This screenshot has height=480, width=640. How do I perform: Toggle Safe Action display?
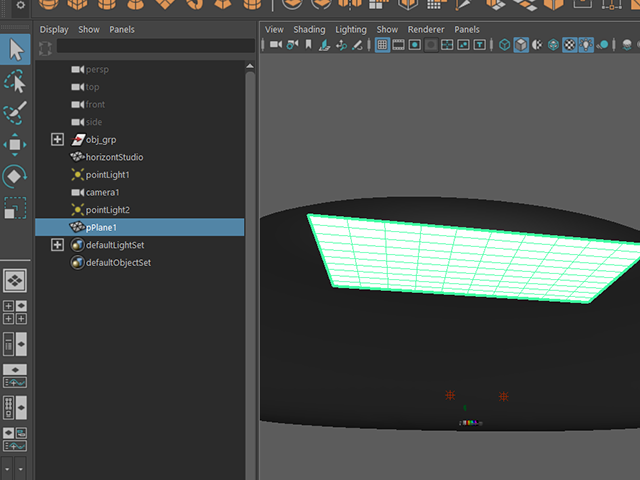tap(463, 44)
